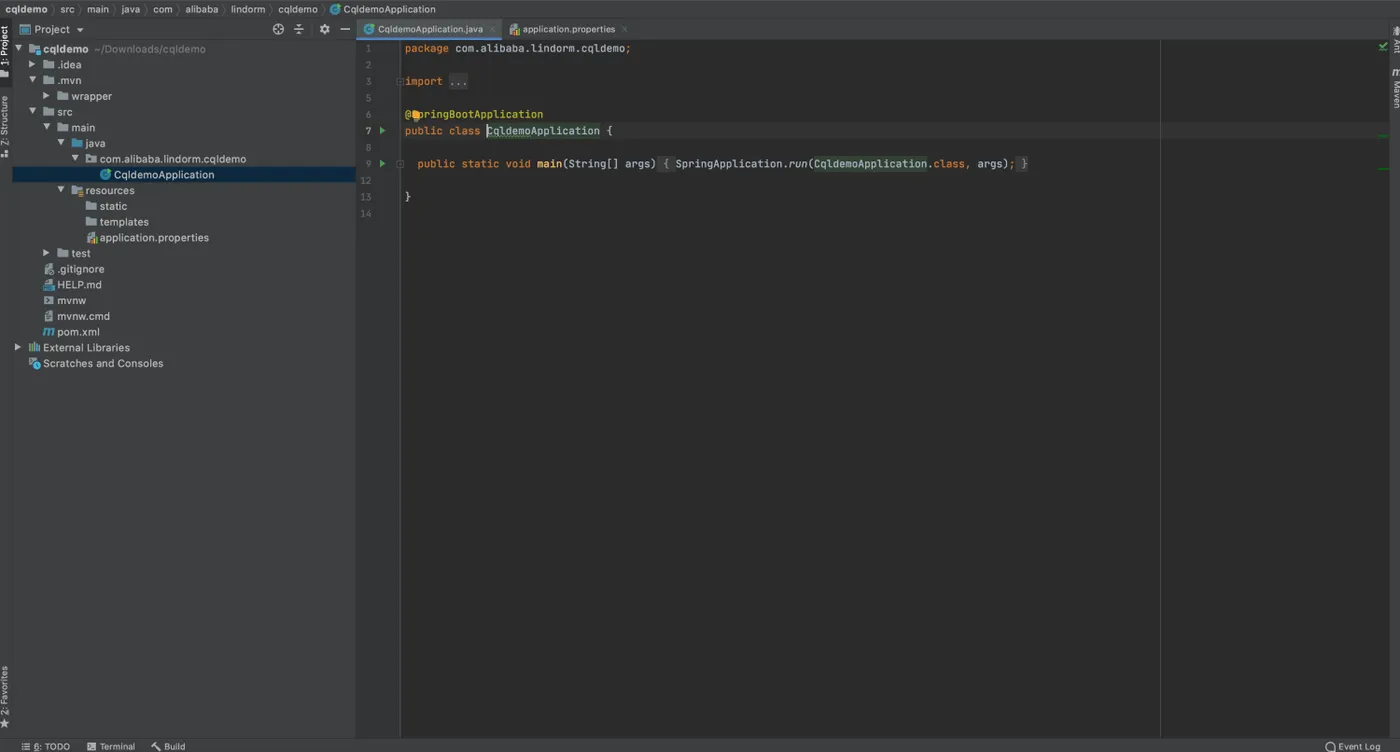This screenshot has width=1400, height=752.
Task: Close the CqldemoApplication.java tab
Action: point(492,30)
